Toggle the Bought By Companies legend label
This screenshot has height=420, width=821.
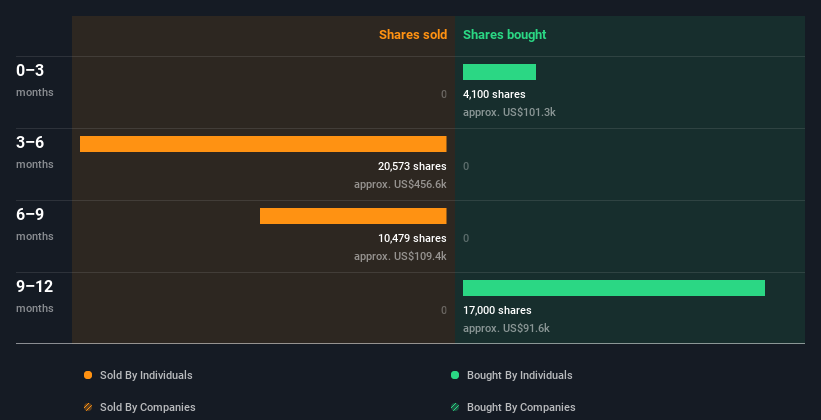tap(521, 407)
